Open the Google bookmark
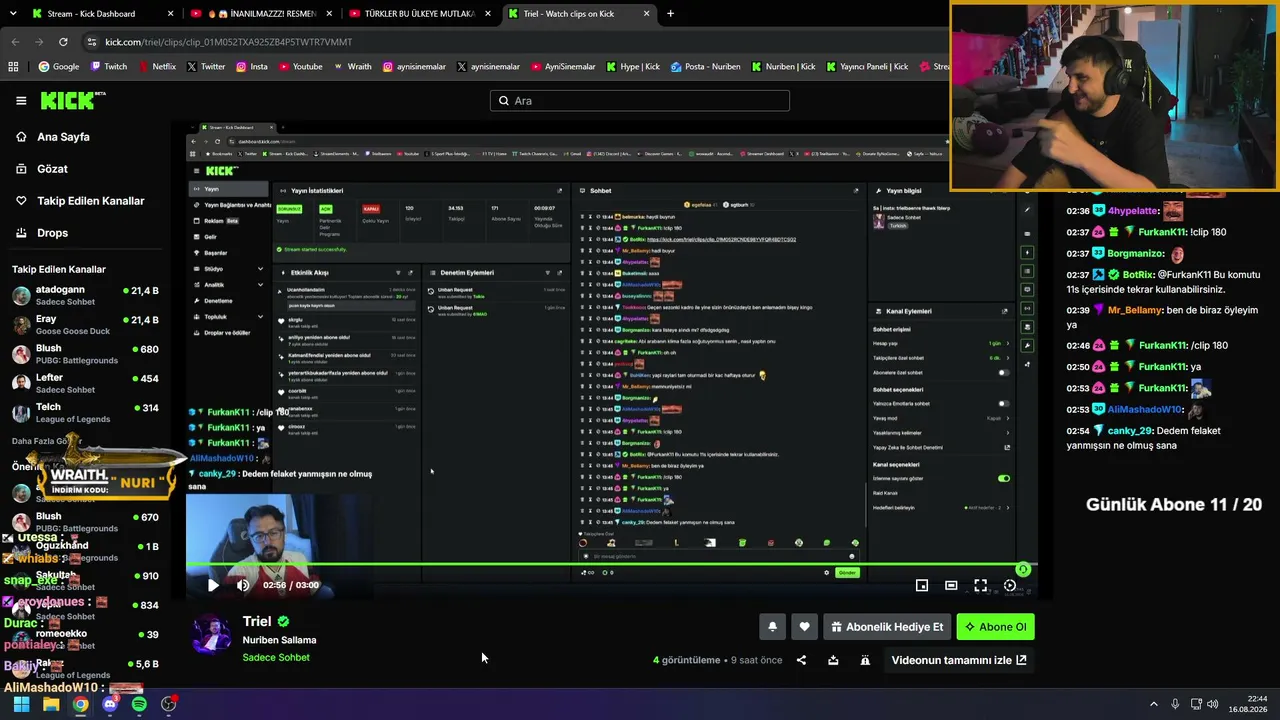The image size is (1280, 720). (x=59, y=67)
